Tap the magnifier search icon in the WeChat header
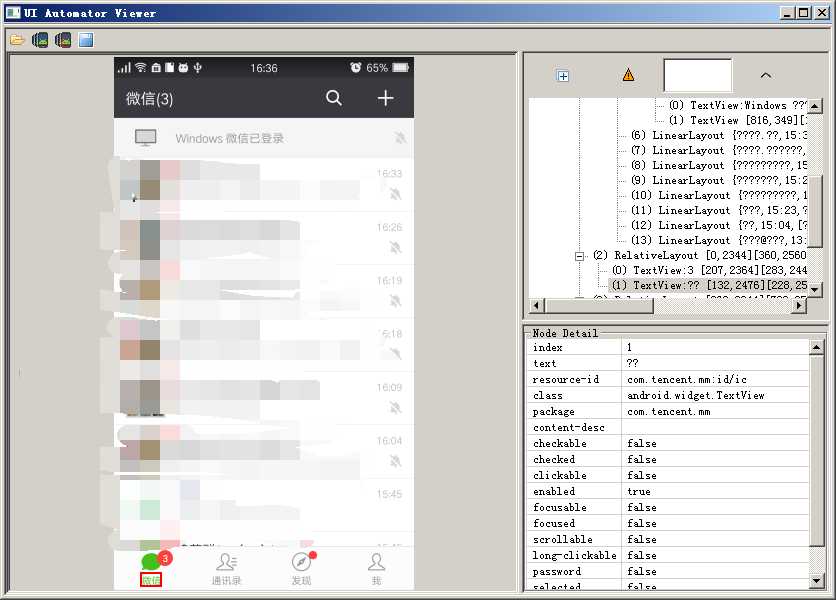This screenshot has height=600, width=836. 334,98
